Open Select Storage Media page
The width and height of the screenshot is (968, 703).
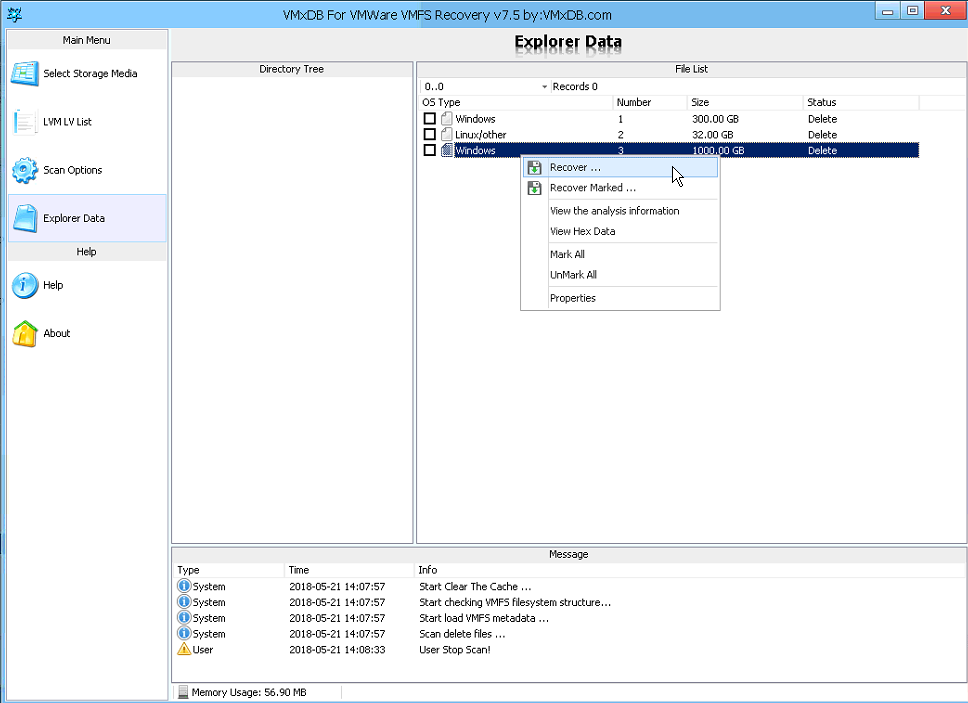click(x=87, y=73)
